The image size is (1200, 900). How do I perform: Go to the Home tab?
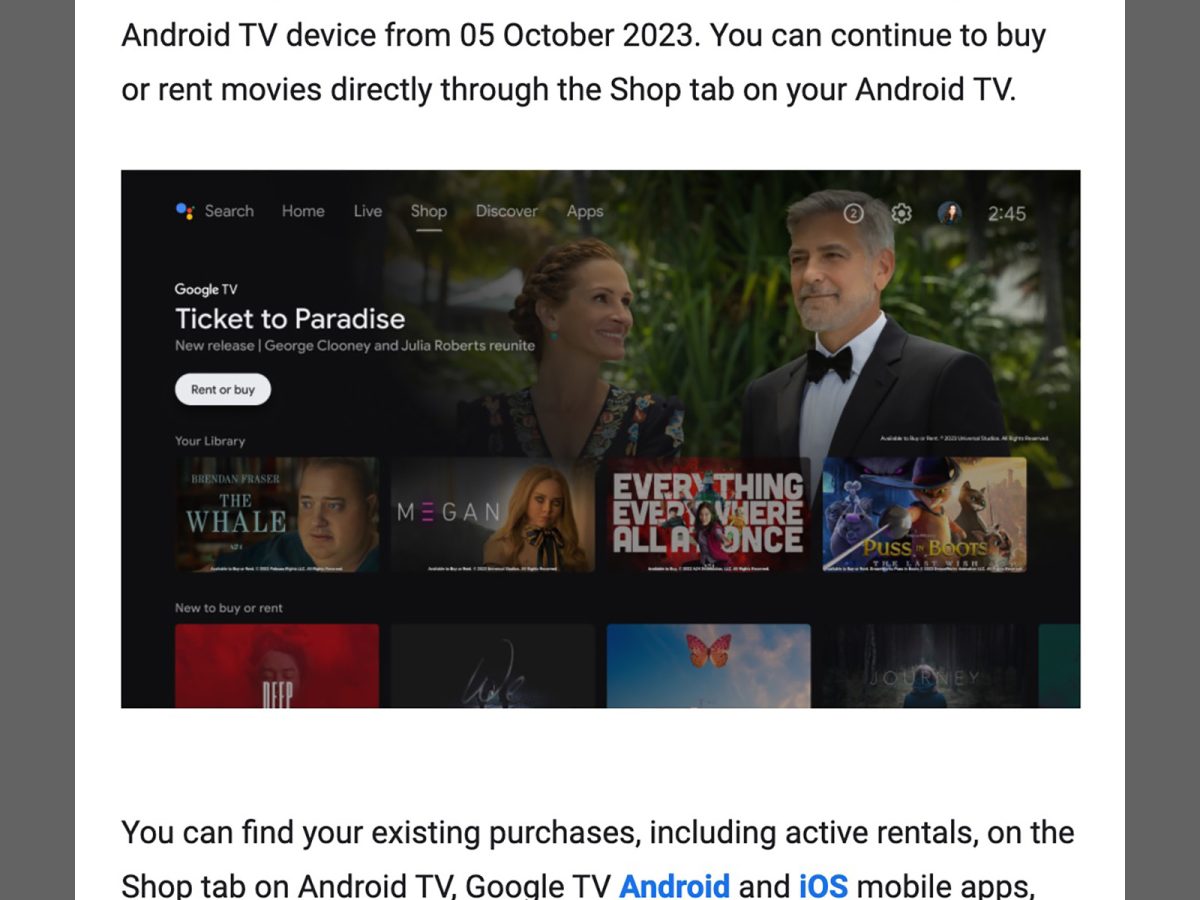coord(303,211)
